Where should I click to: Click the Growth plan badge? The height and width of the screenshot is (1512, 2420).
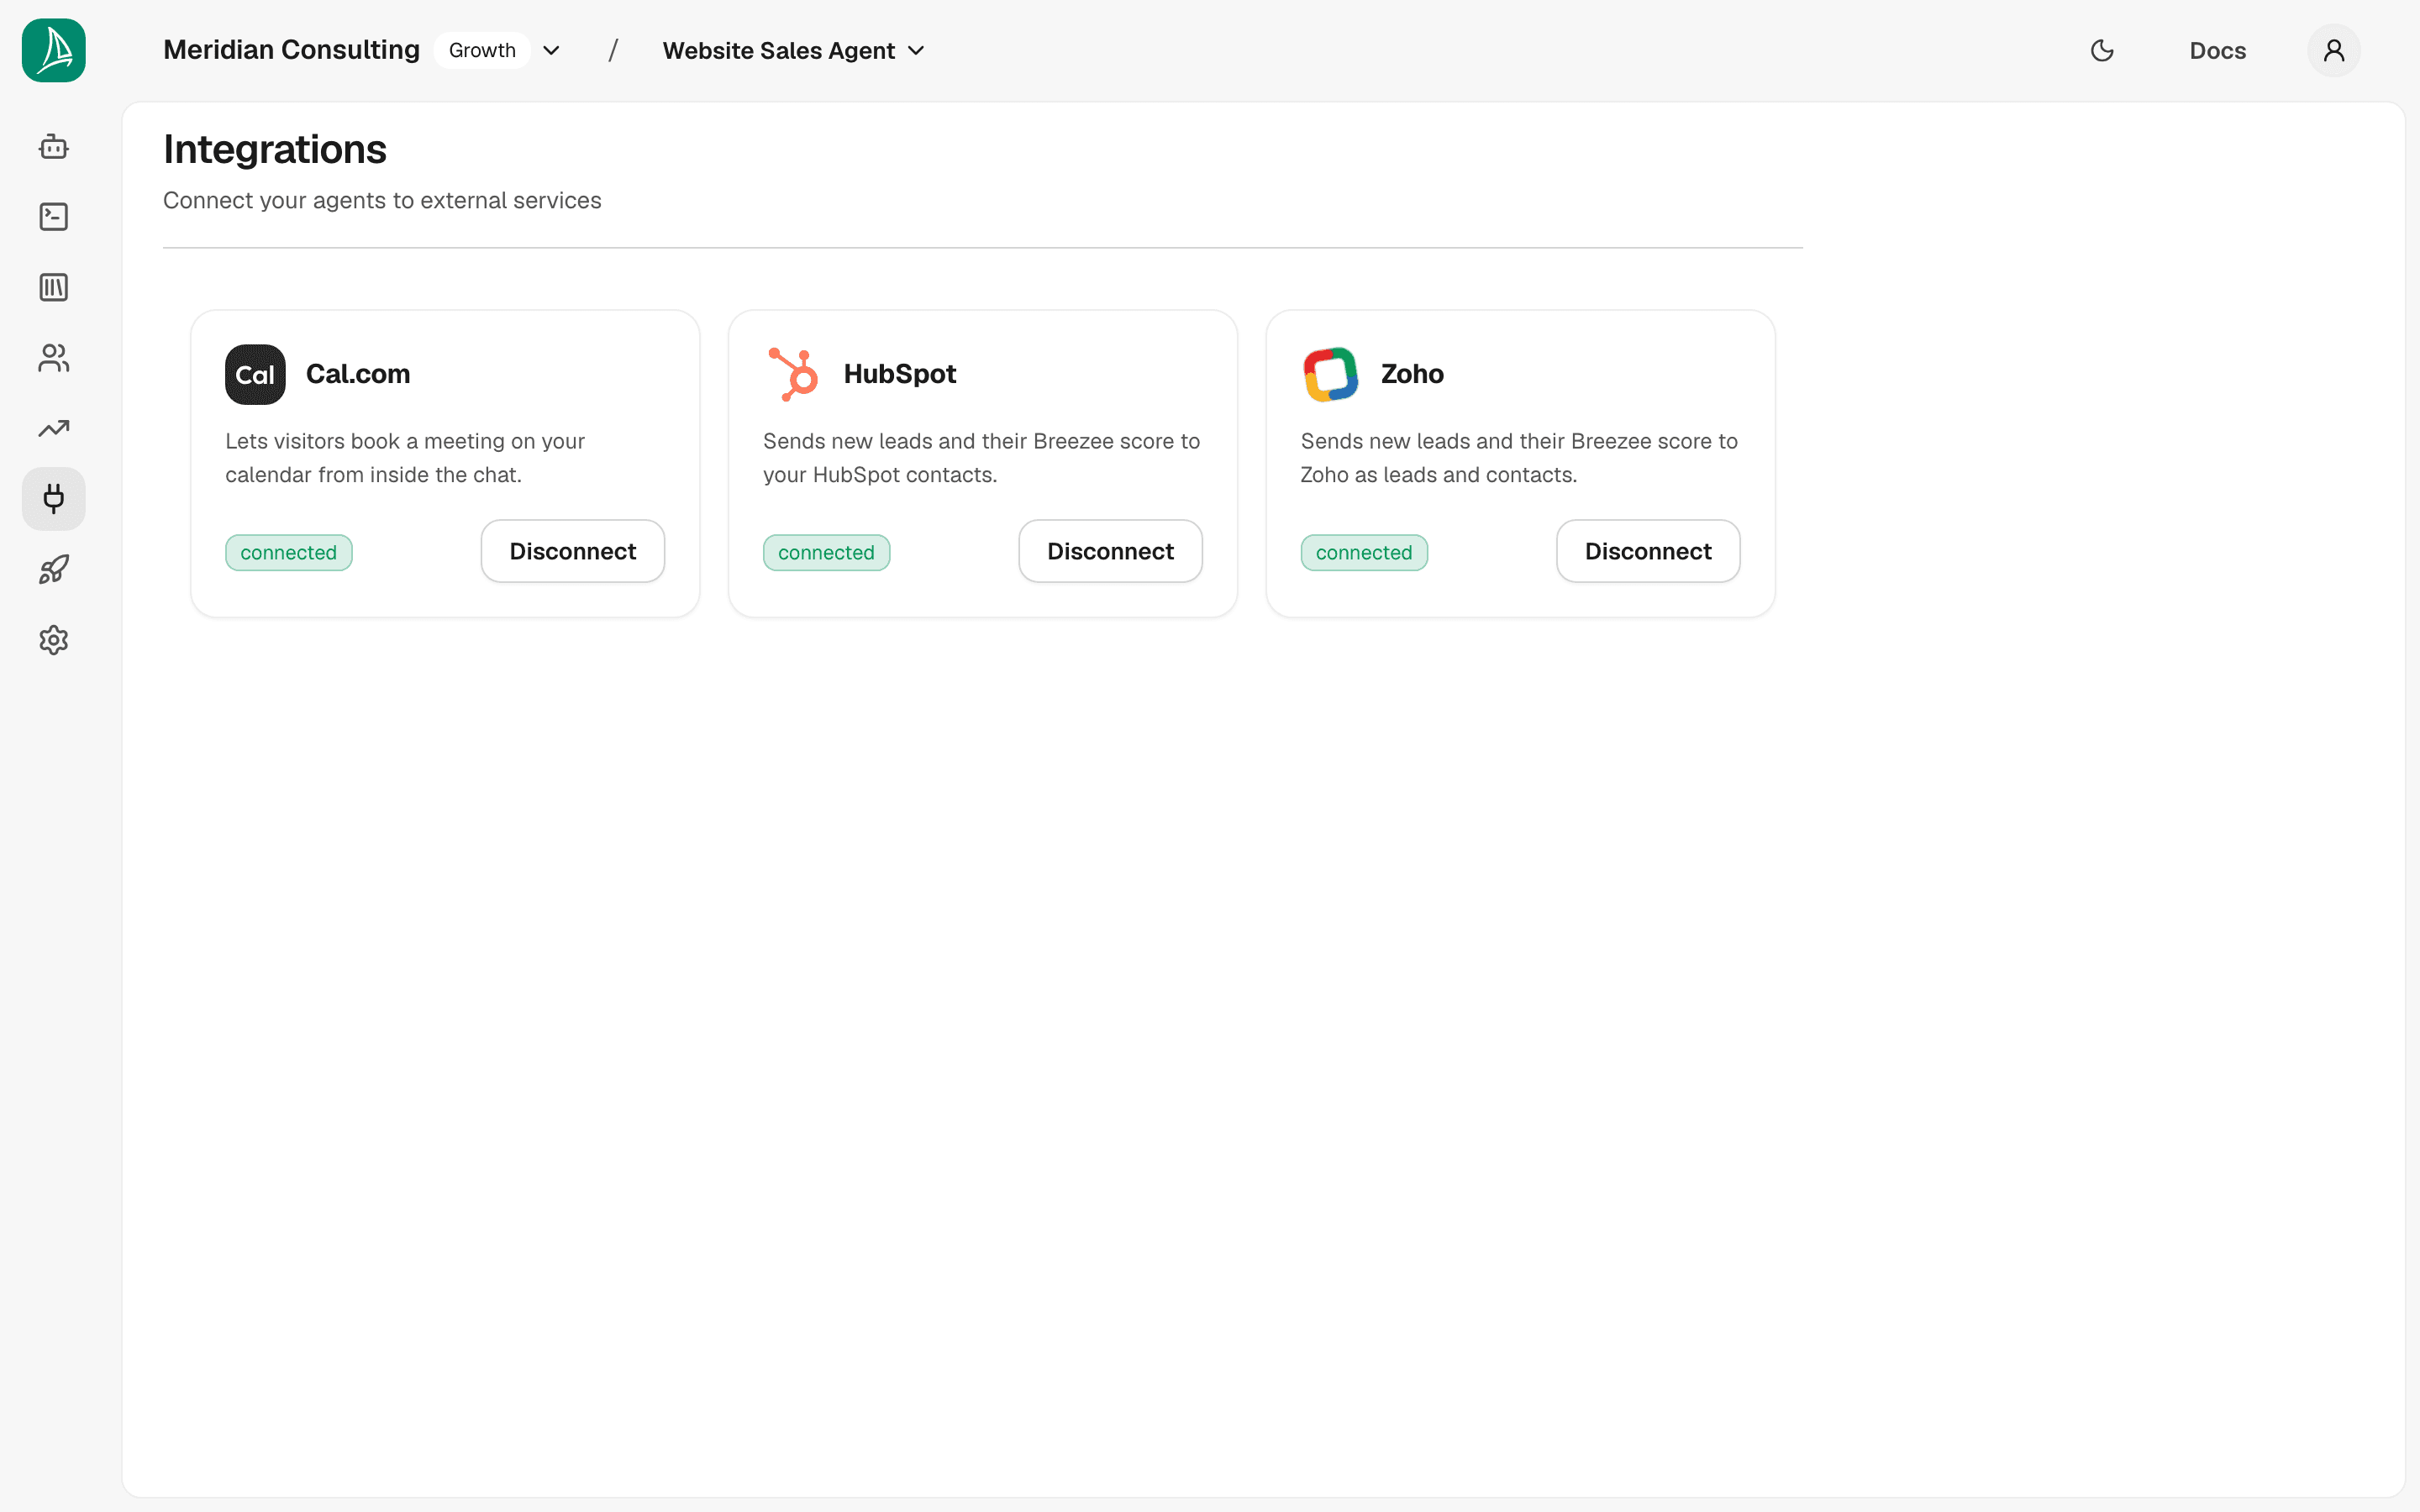click(x=482, y=50)
